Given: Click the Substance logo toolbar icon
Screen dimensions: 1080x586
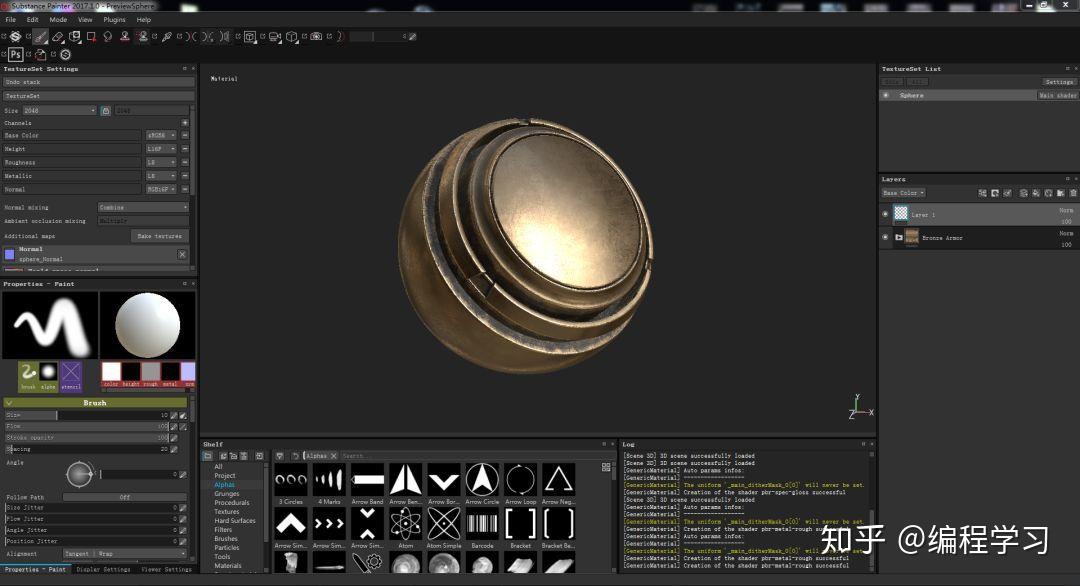Looking at the screenshot, I should (15, 36).
